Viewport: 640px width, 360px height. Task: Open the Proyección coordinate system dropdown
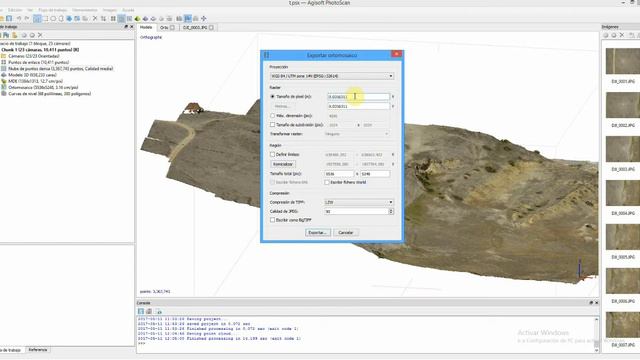click(x=331, y=76)
